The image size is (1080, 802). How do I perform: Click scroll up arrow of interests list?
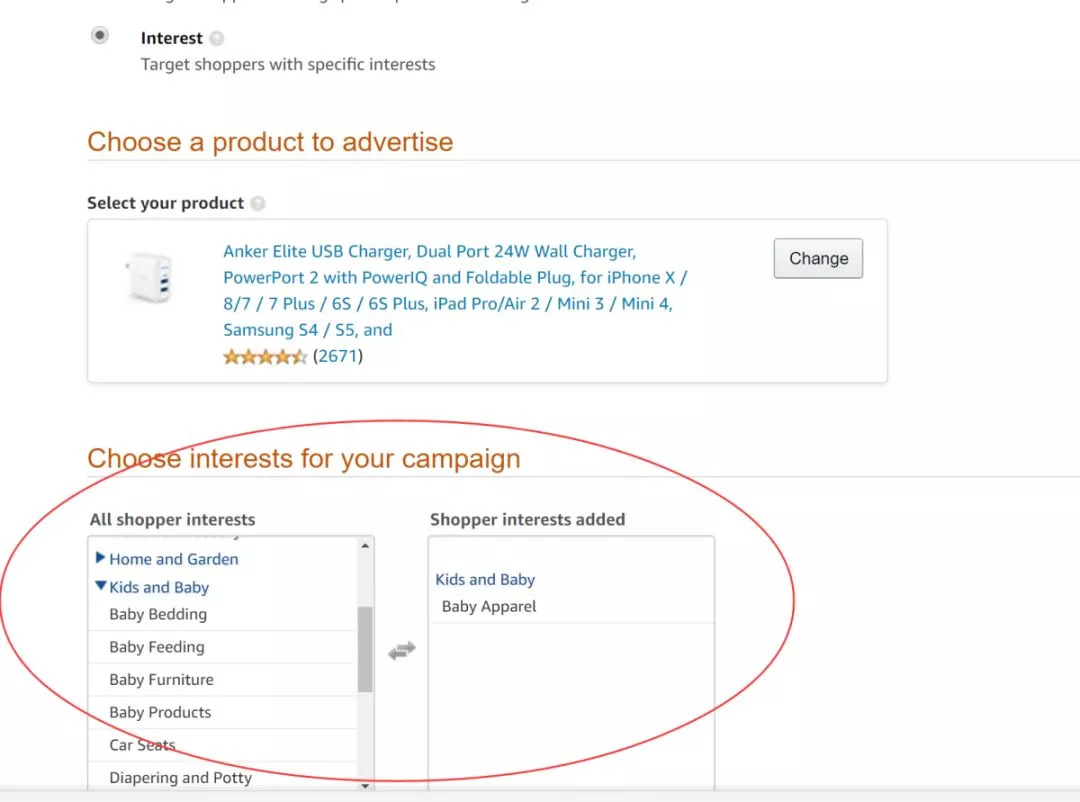pos(366,546)
